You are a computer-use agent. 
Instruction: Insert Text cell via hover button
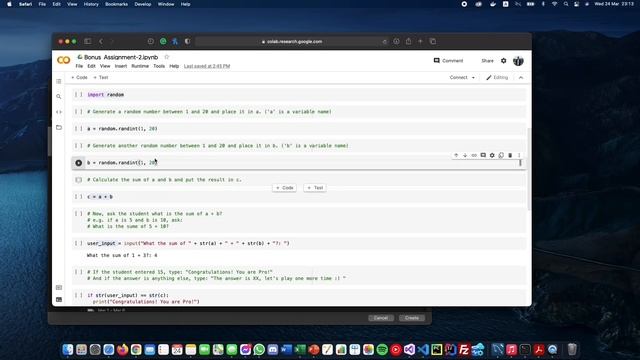[x=315, y=188]
